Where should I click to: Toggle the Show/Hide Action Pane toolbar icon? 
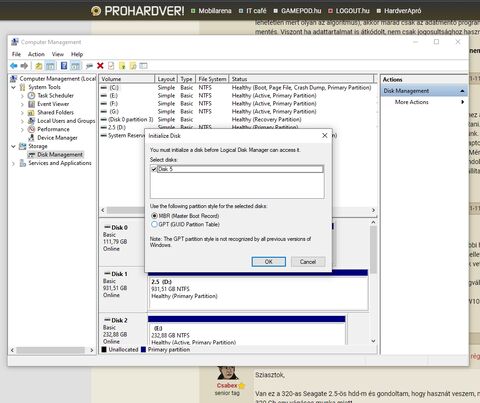point(76,66)
